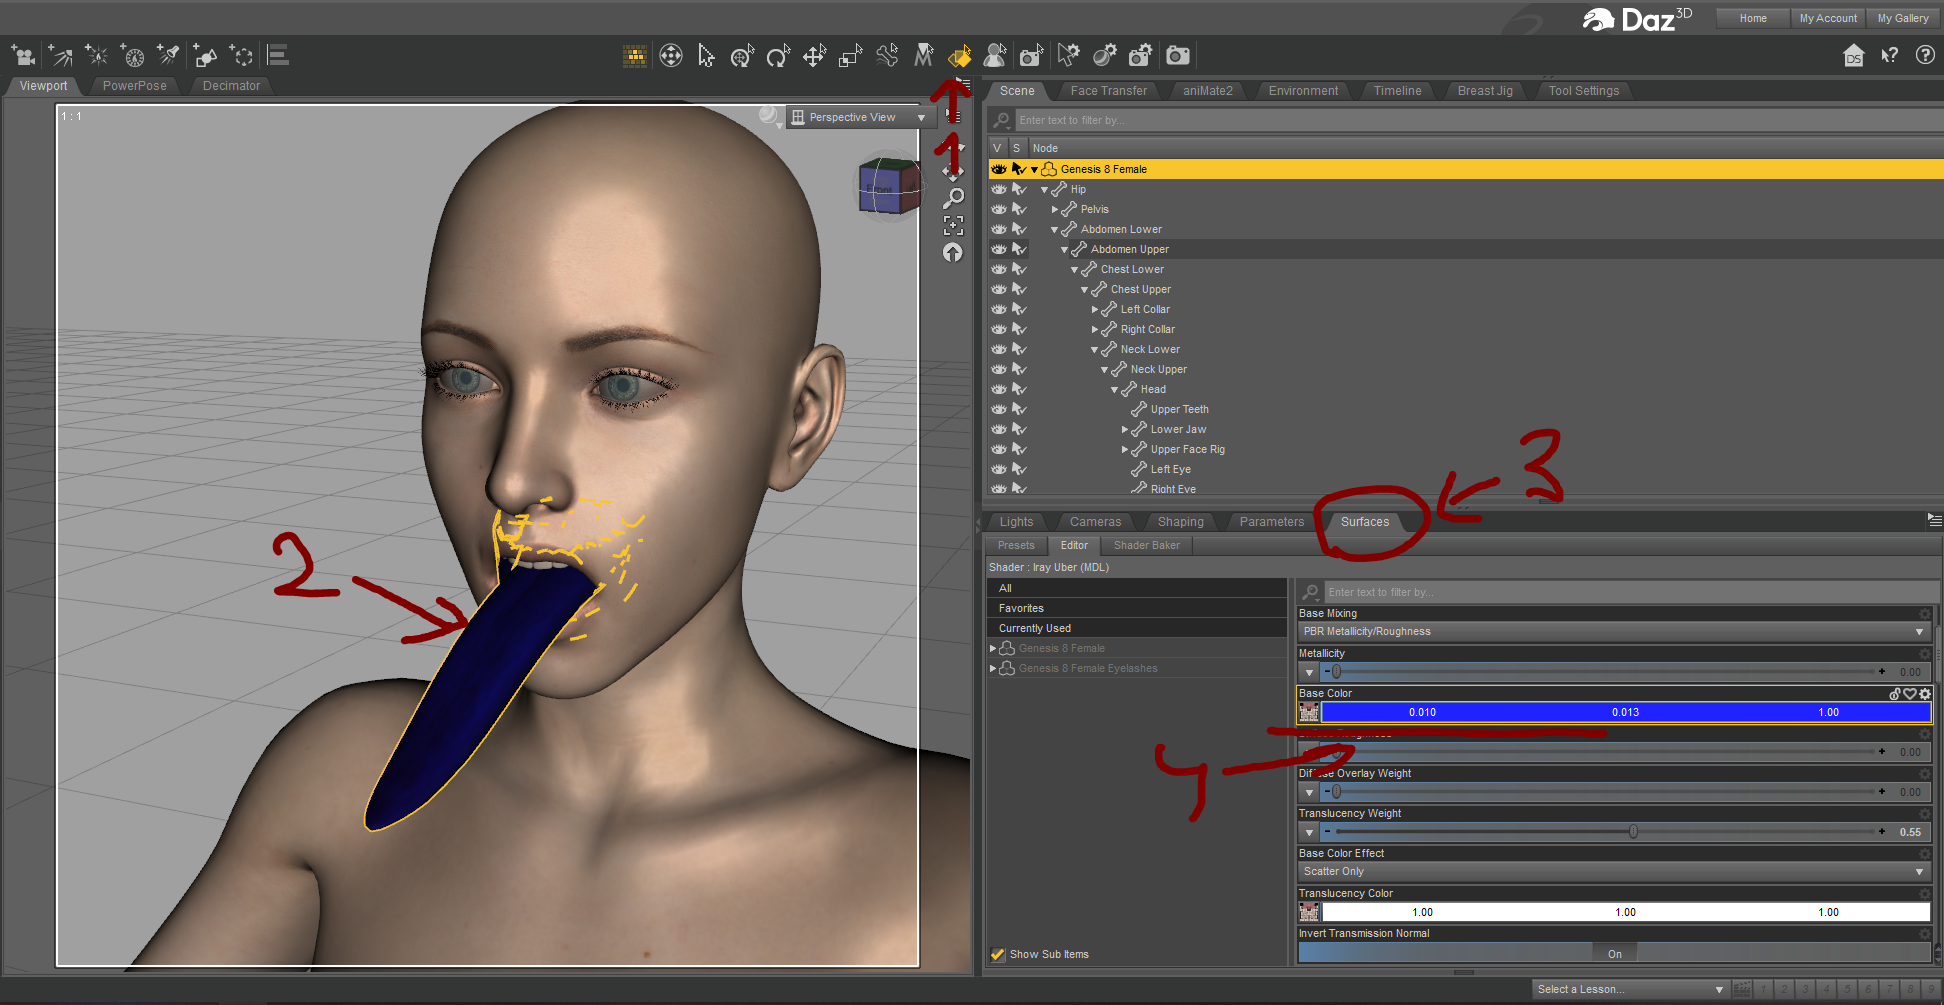Open the Metallicity map dropdown arrow
This screenshot has width=1944, height=1005.
pos(1309,672)
